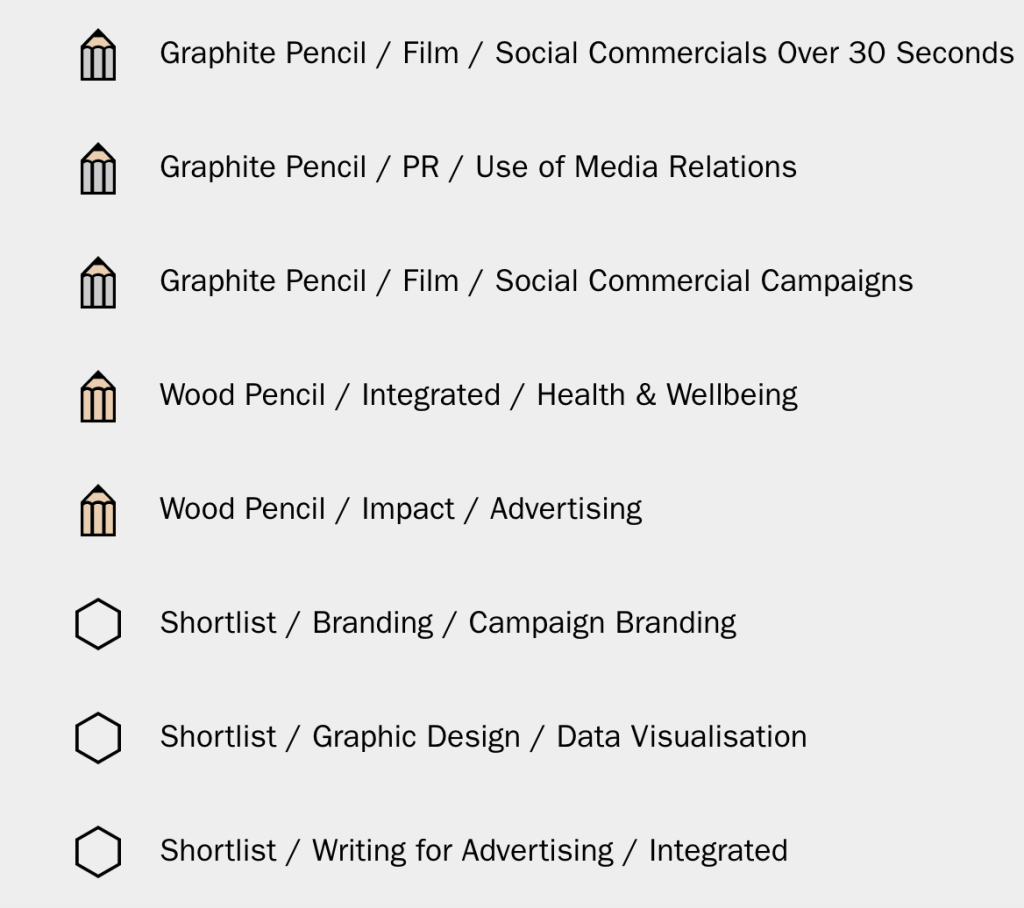Image resolution: width=1024 pixels, height=908 pixels.
Task: Select Shortlist / Graphic Design / Data Visualisation text
Action: tap(483, 737)
